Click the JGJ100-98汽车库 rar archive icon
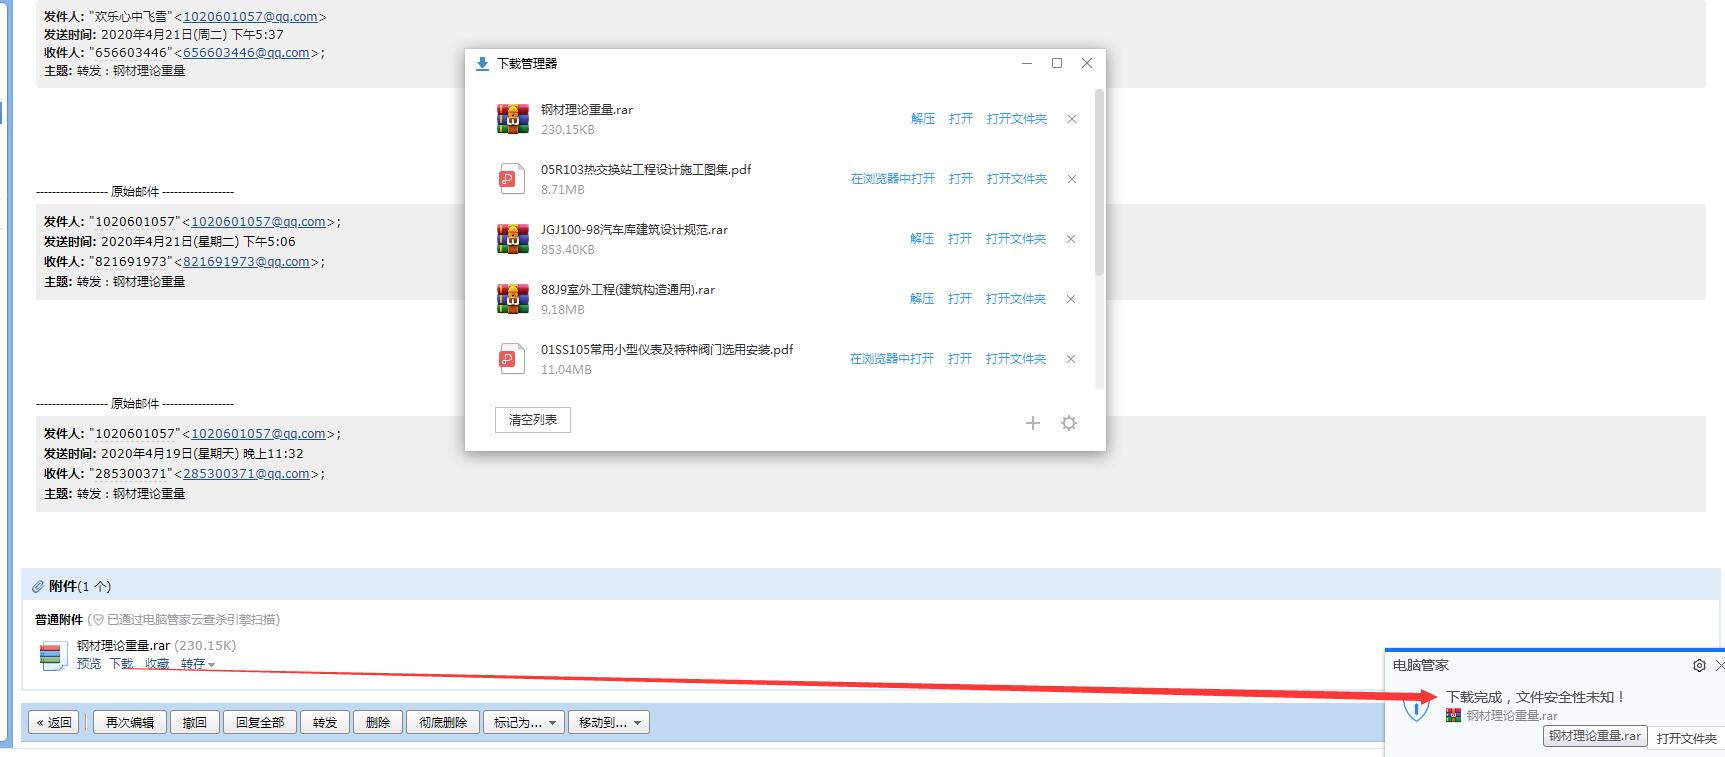The width and height of the screenshot is (1725, 757). tap(513, 239)
